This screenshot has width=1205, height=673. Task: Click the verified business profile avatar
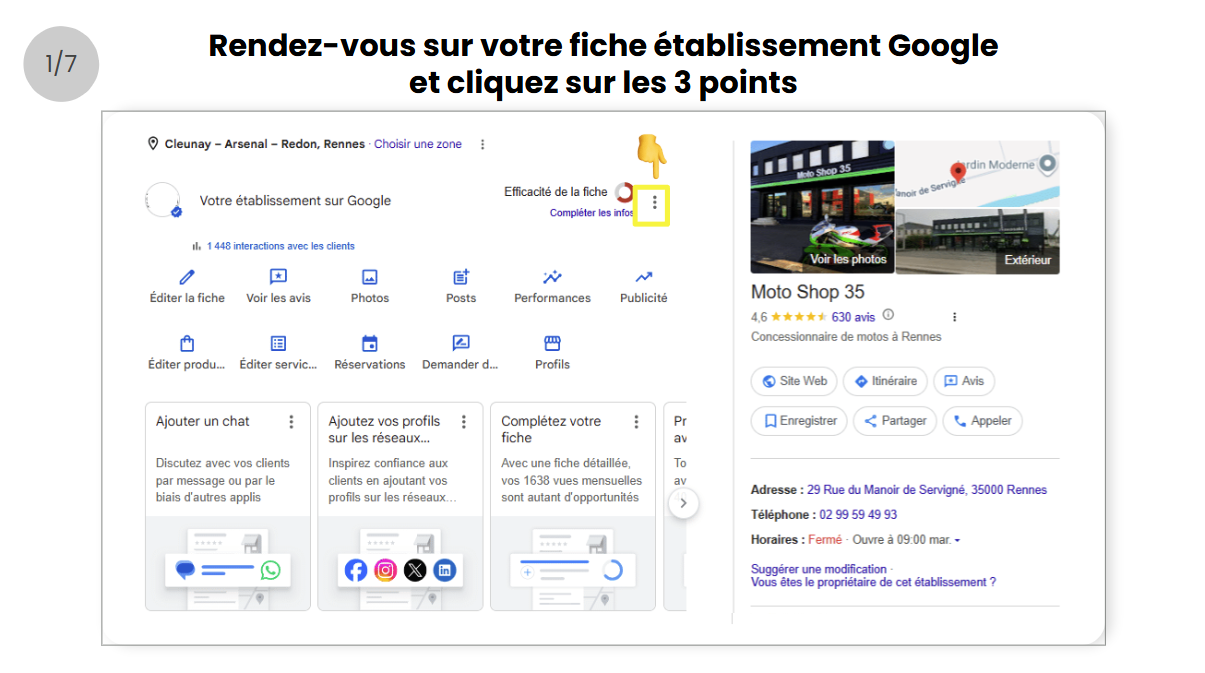pos(163,200)
